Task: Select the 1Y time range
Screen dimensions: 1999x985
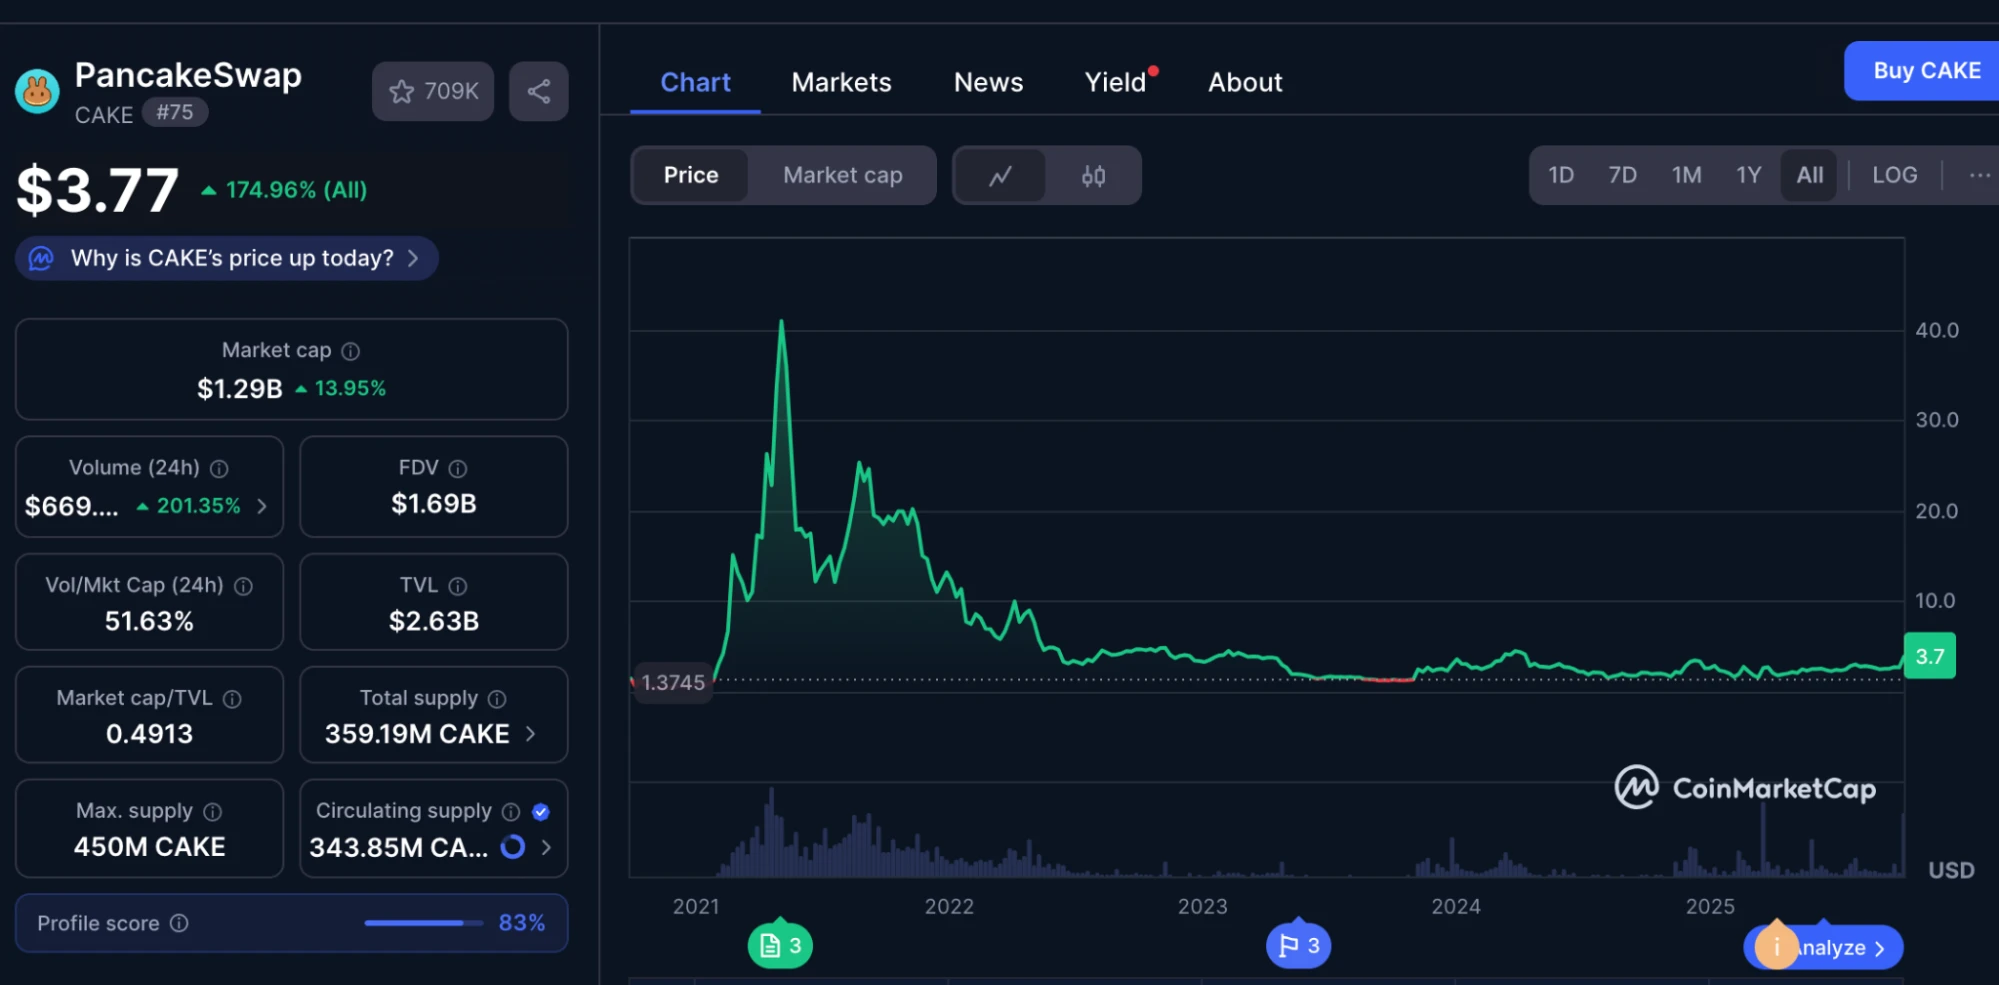Action: (x=1748, y=175)
